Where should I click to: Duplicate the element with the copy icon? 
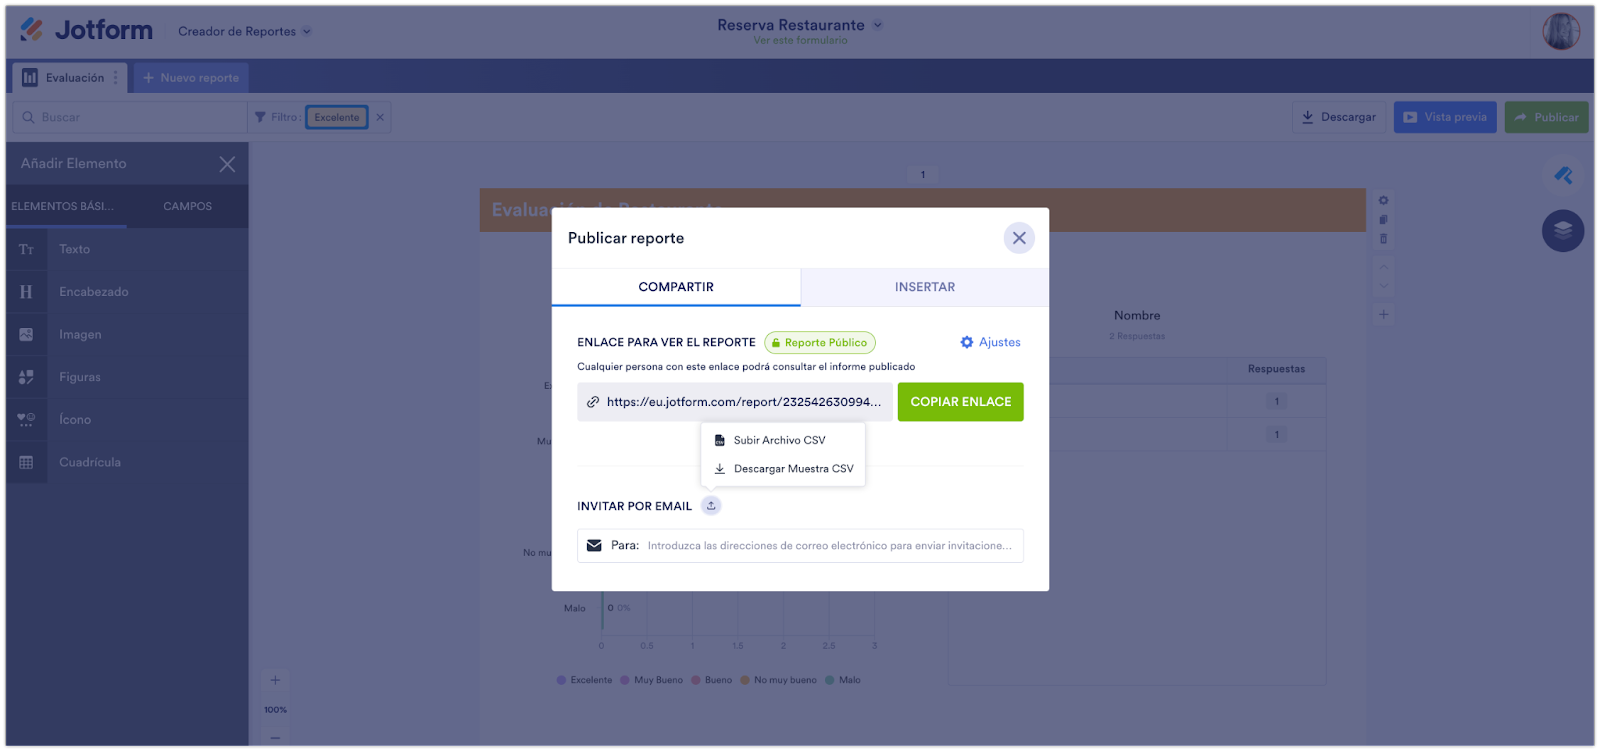pyautogui.click(x=1384, y=220)
